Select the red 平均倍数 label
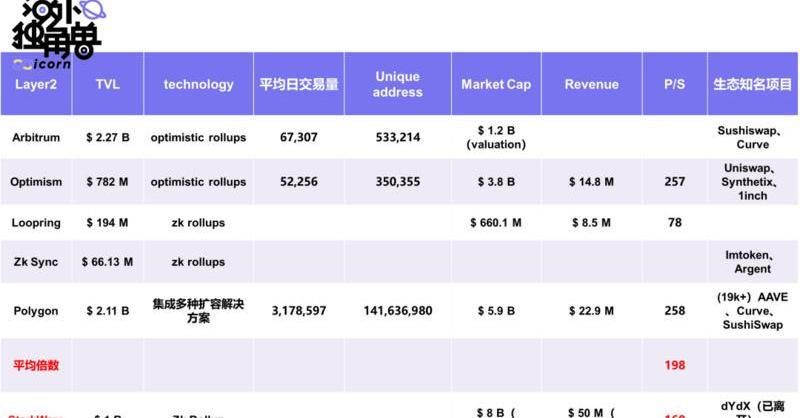Image resolution: width=800 pixels, height=418 pixels. click(x=36, y=365)
